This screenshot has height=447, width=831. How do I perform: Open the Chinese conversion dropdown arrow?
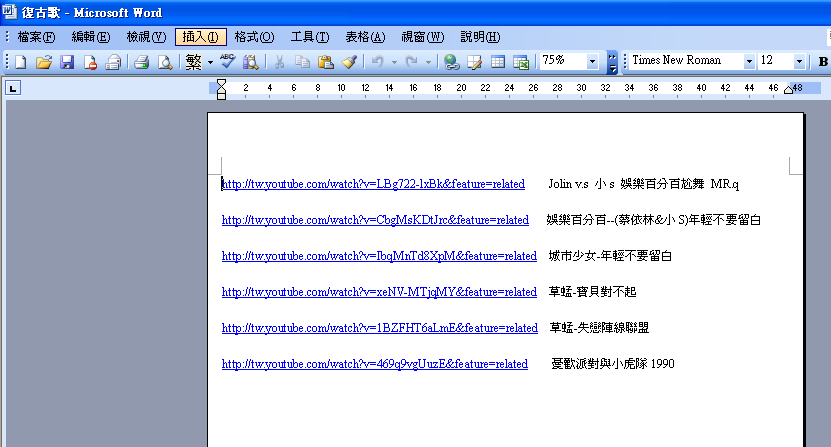[210, 62]
